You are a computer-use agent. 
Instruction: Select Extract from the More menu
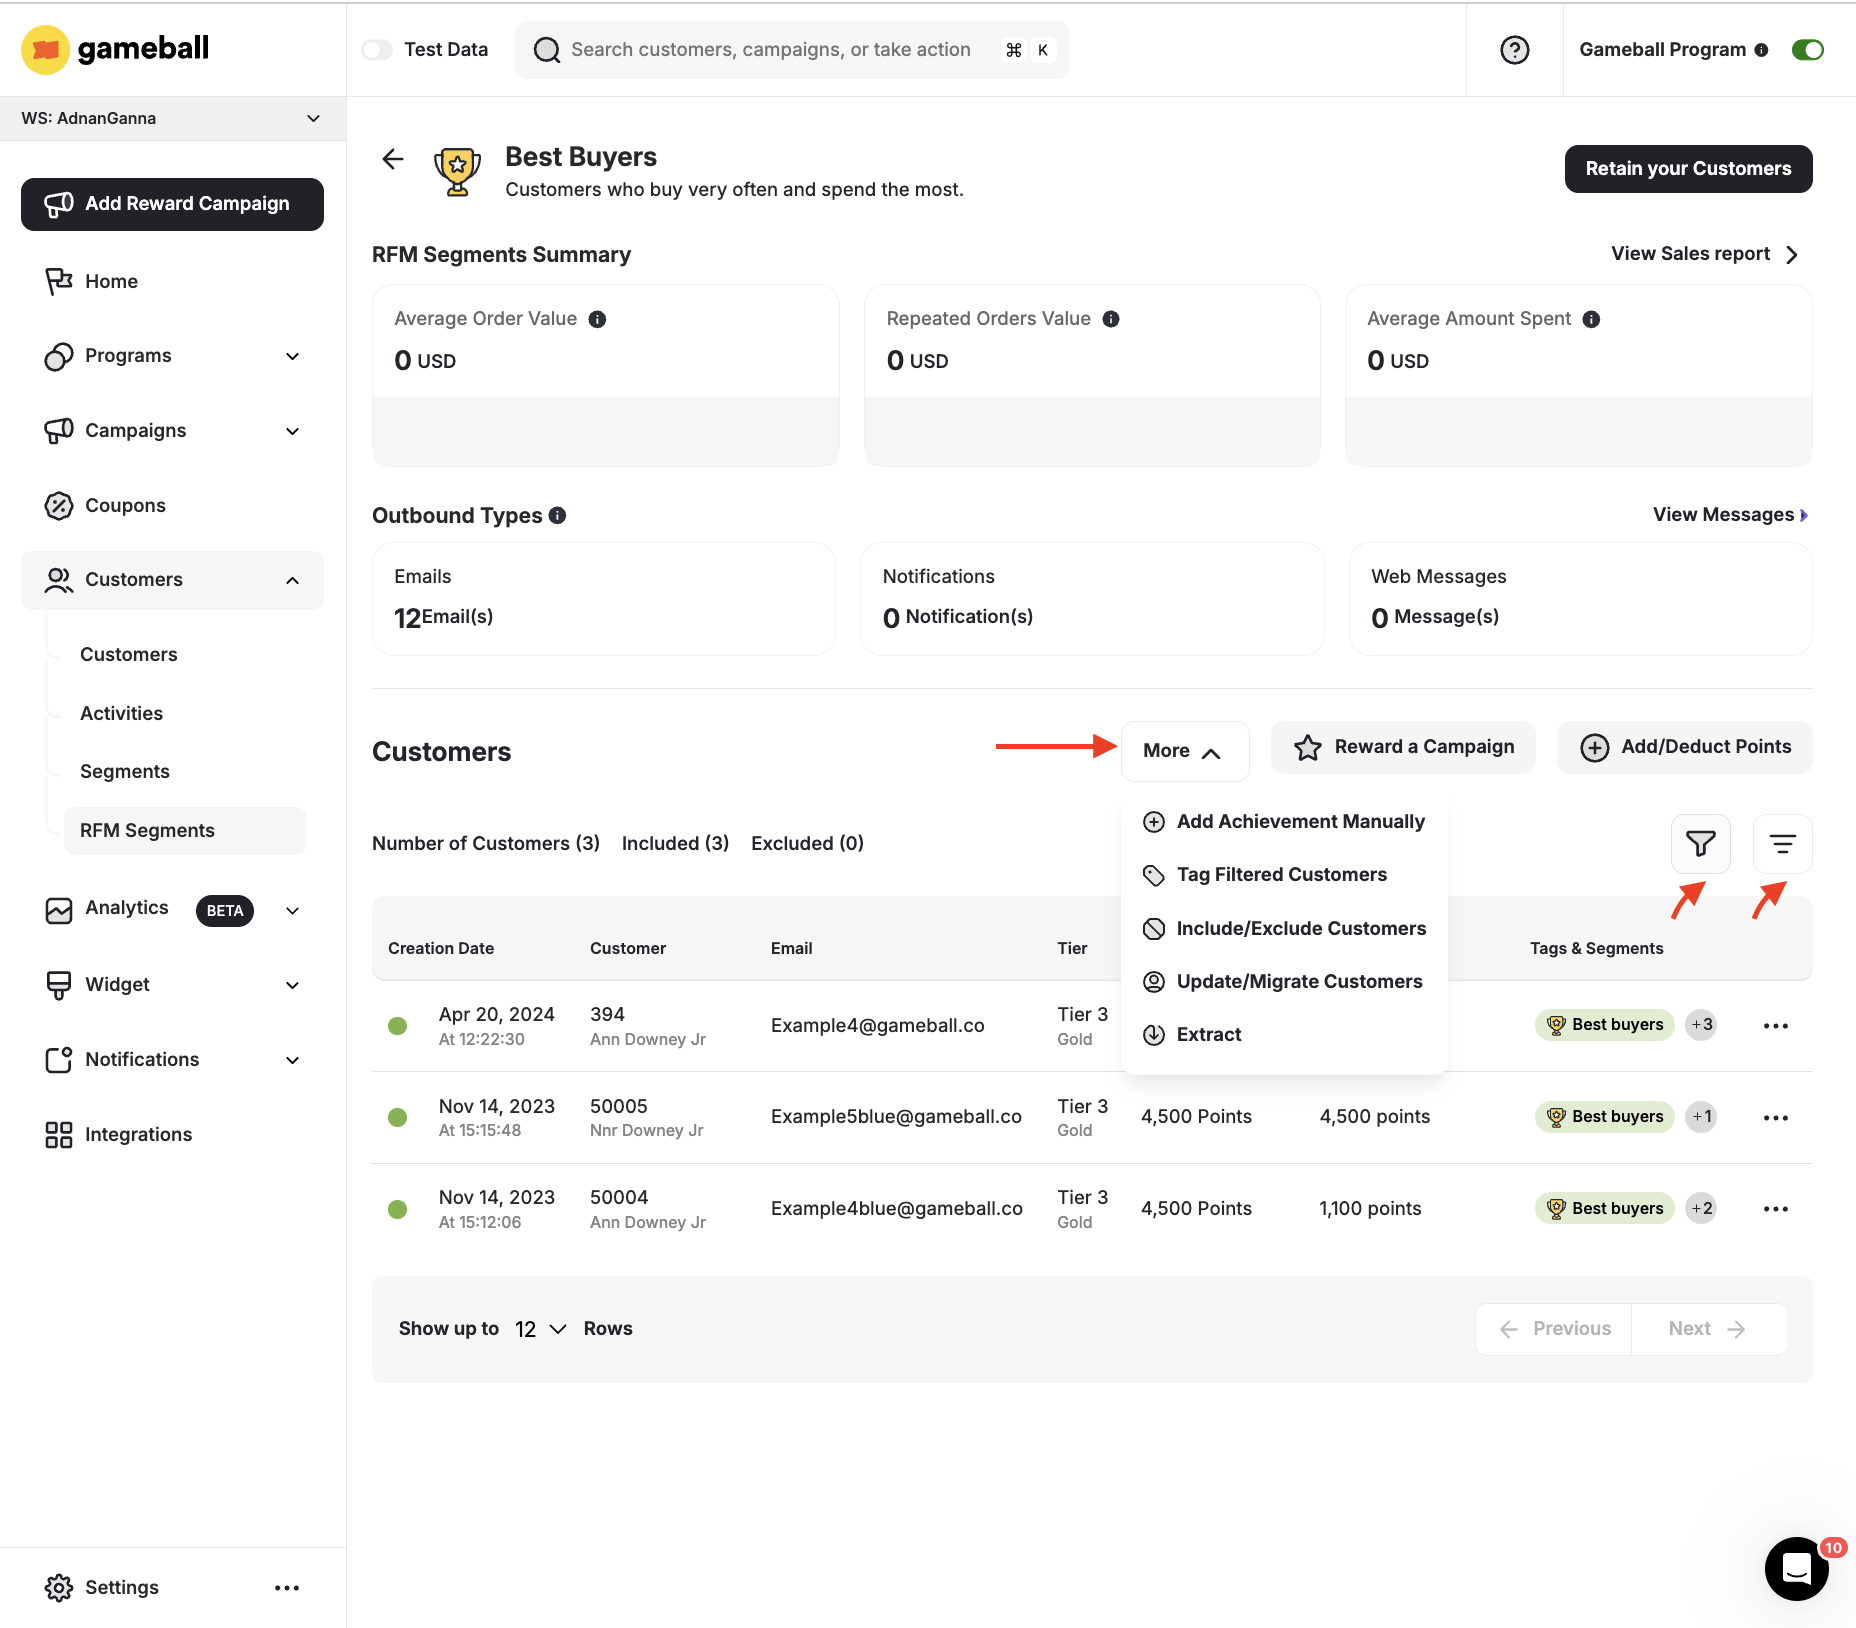pyautogui.click(x=1209, y=1034)
